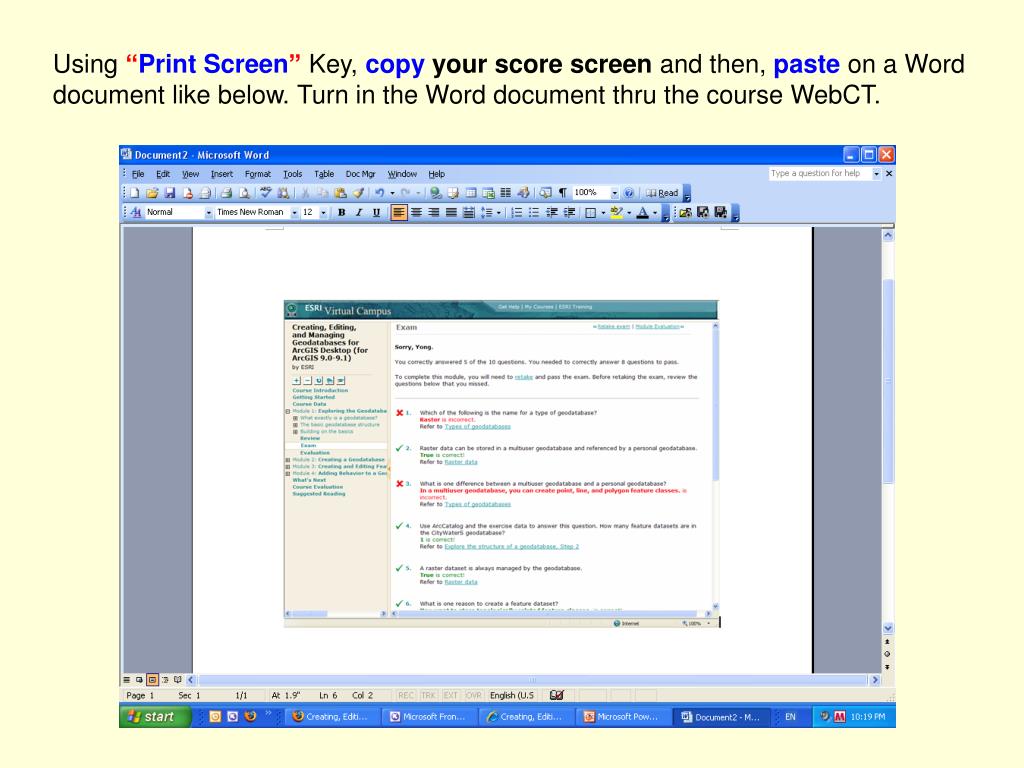The height and width of the screenshot is (768, 1024).
Task: Click the EN language bar indicator
Action: 790,716
